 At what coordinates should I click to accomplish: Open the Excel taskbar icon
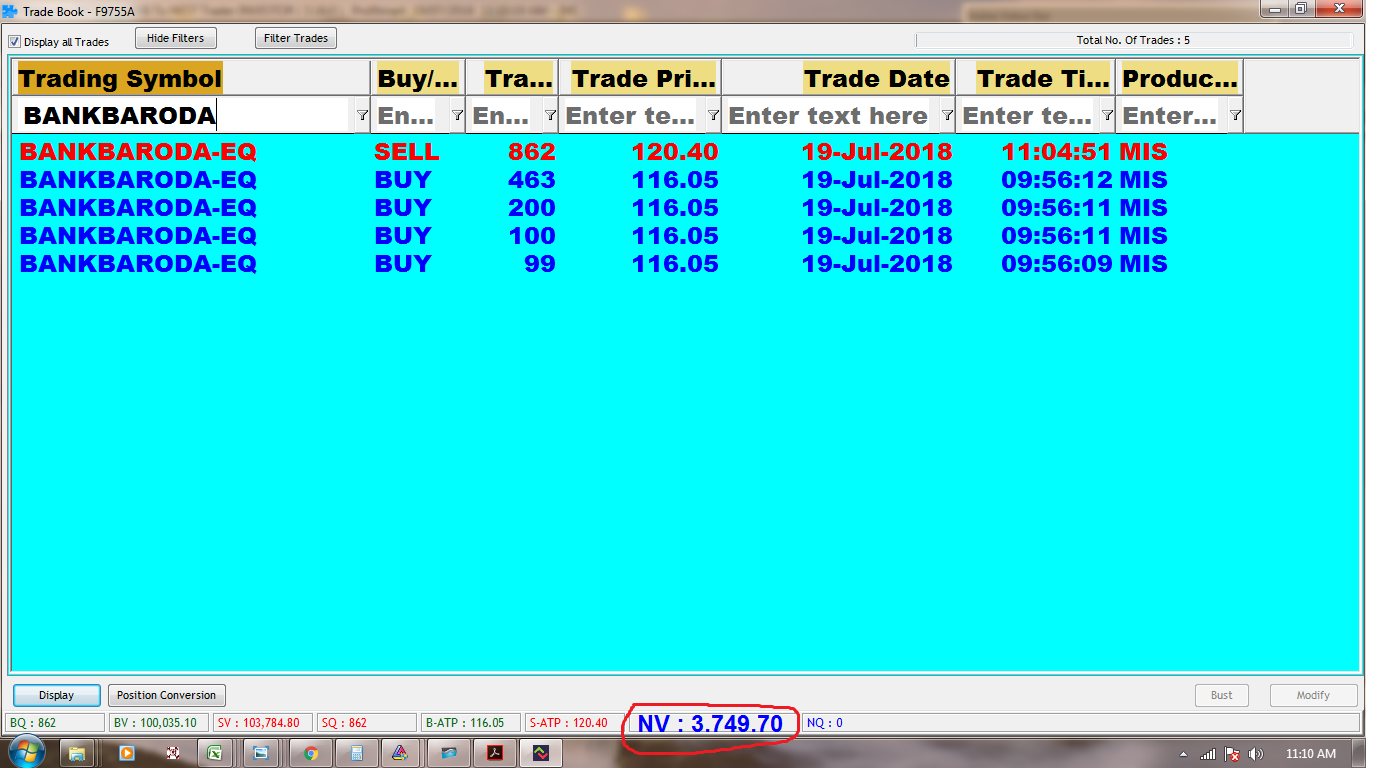[x=215, y=753]
